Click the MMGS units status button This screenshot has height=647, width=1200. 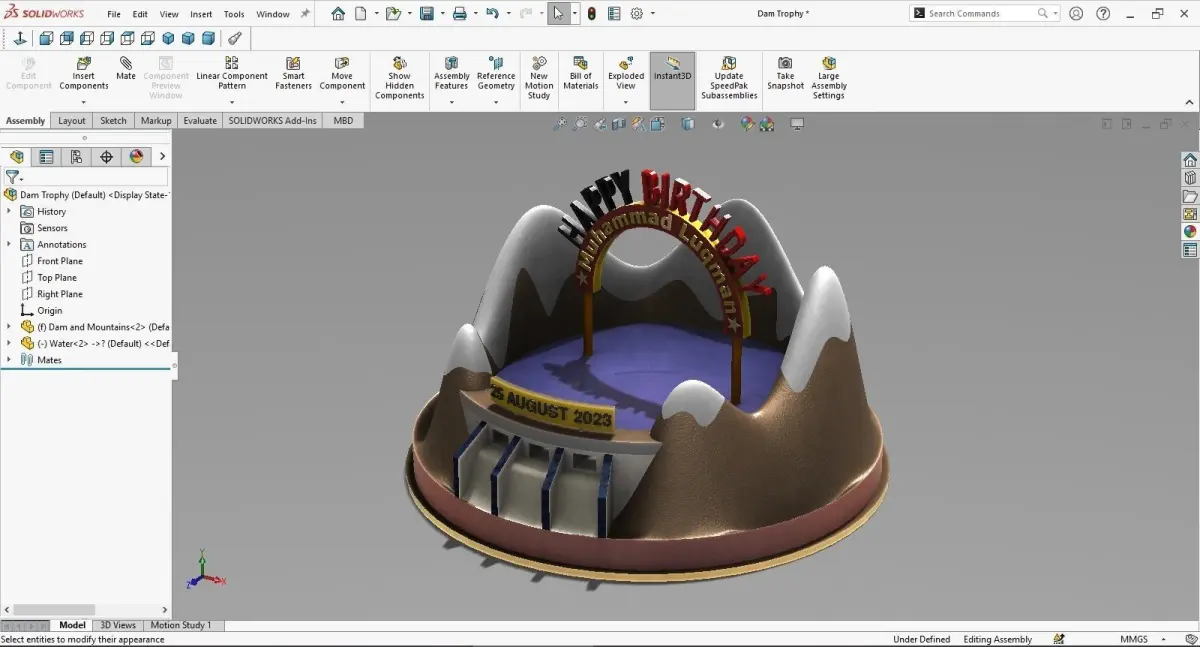coord(1133,639)
